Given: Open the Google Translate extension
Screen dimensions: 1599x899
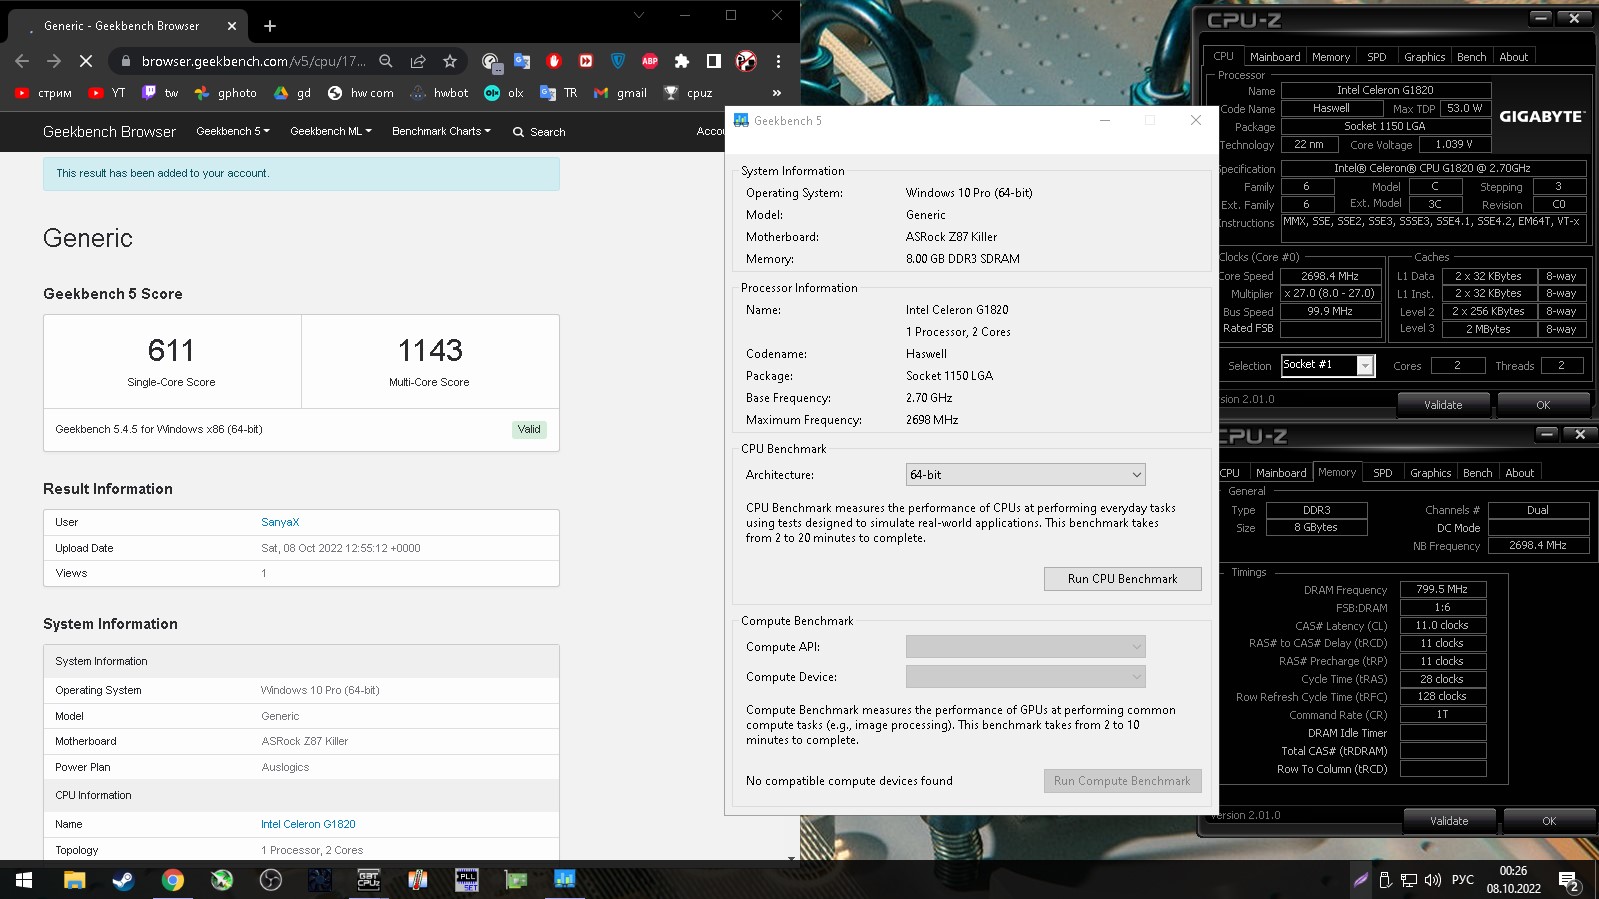Looking at the screenshot, I should pyautogui.click(x=522, y=61).
